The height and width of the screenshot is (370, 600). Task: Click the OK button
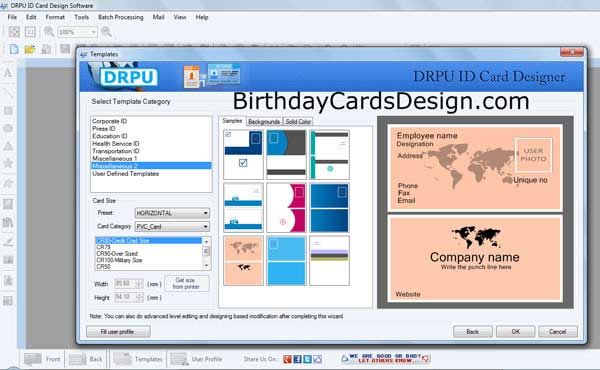point(515,332)
